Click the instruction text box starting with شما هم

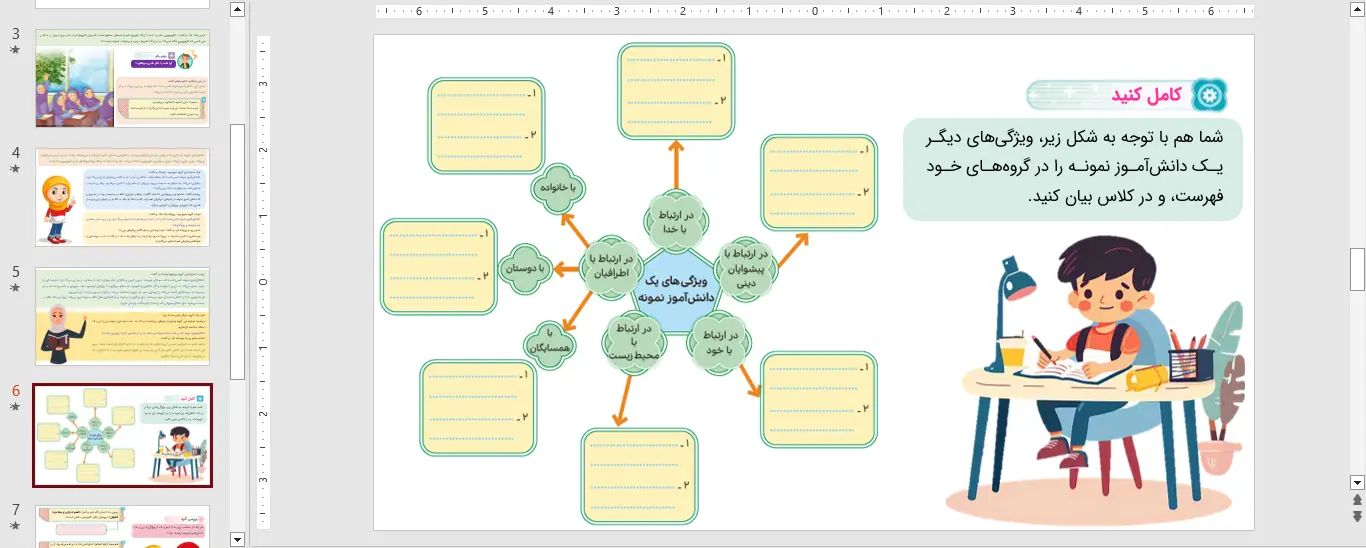point(1072,168)
